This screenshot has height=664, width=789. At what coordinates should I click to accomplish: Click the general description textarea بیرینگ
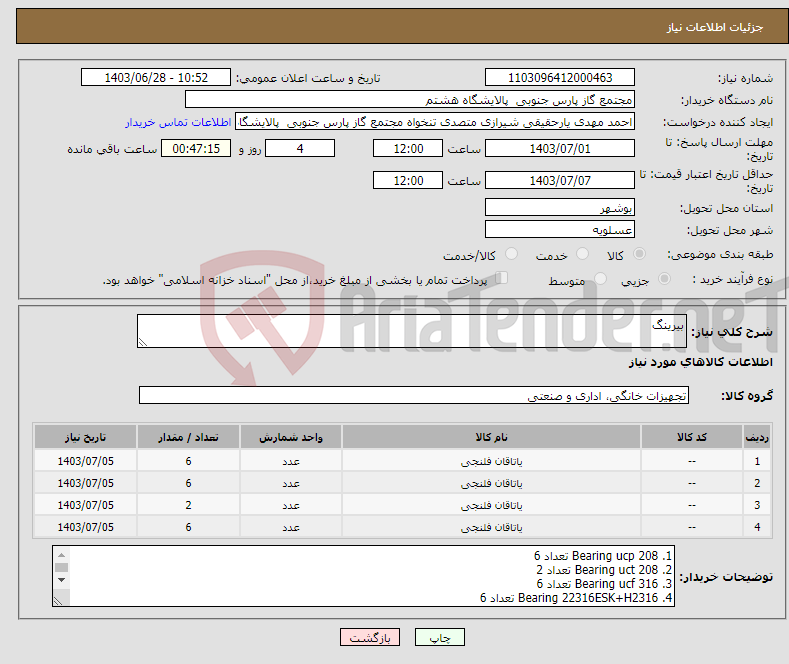tap(412, 331)
